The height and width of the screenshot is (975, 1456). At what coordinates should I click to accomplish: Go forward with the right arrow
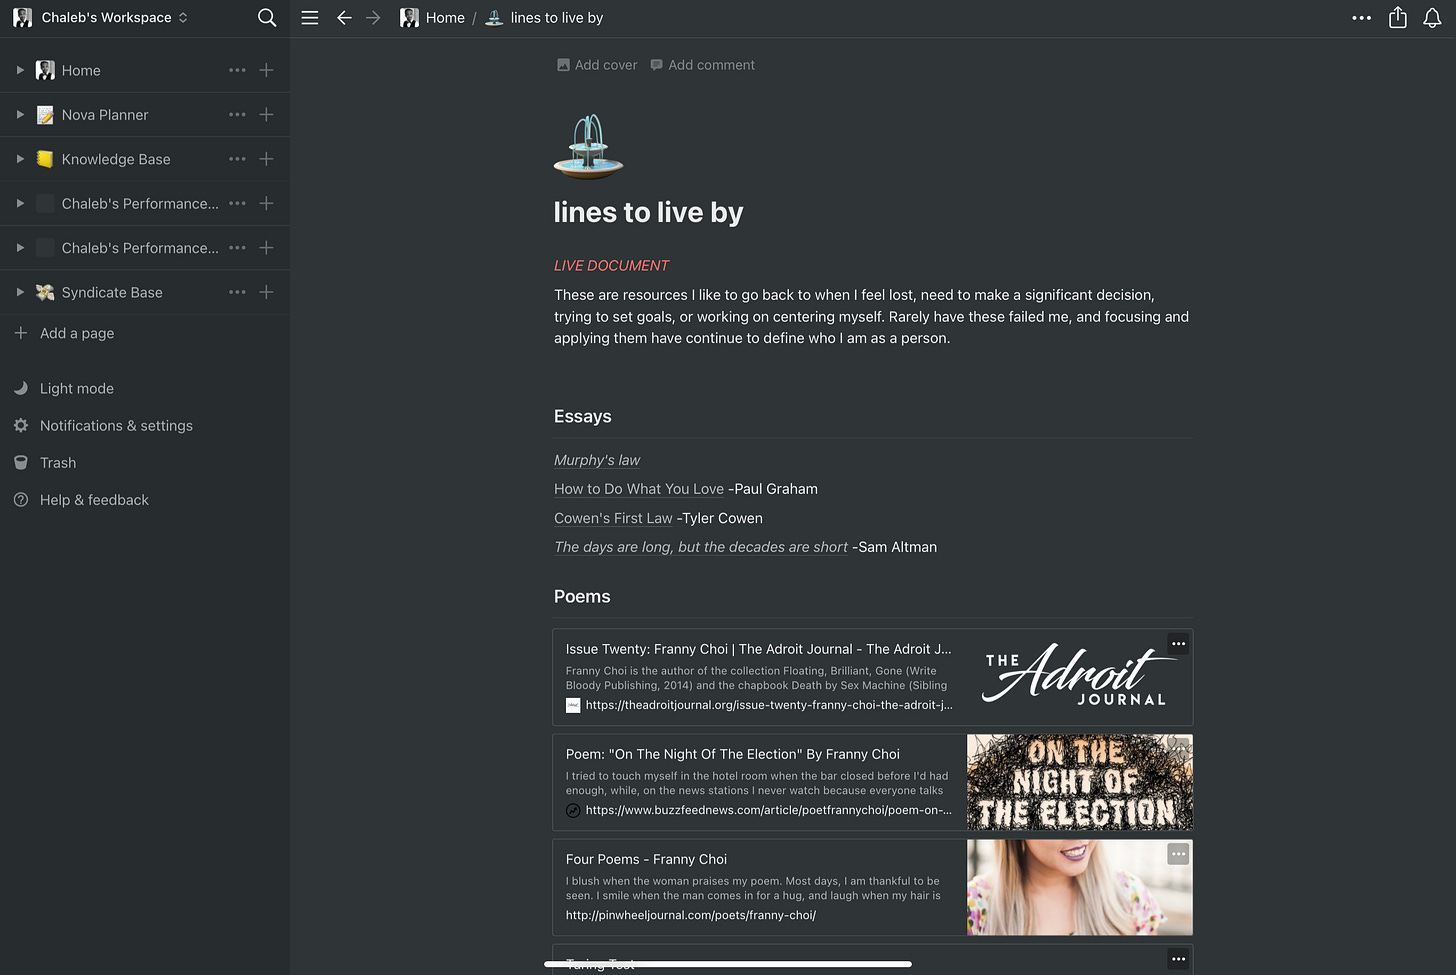(373, 18)
